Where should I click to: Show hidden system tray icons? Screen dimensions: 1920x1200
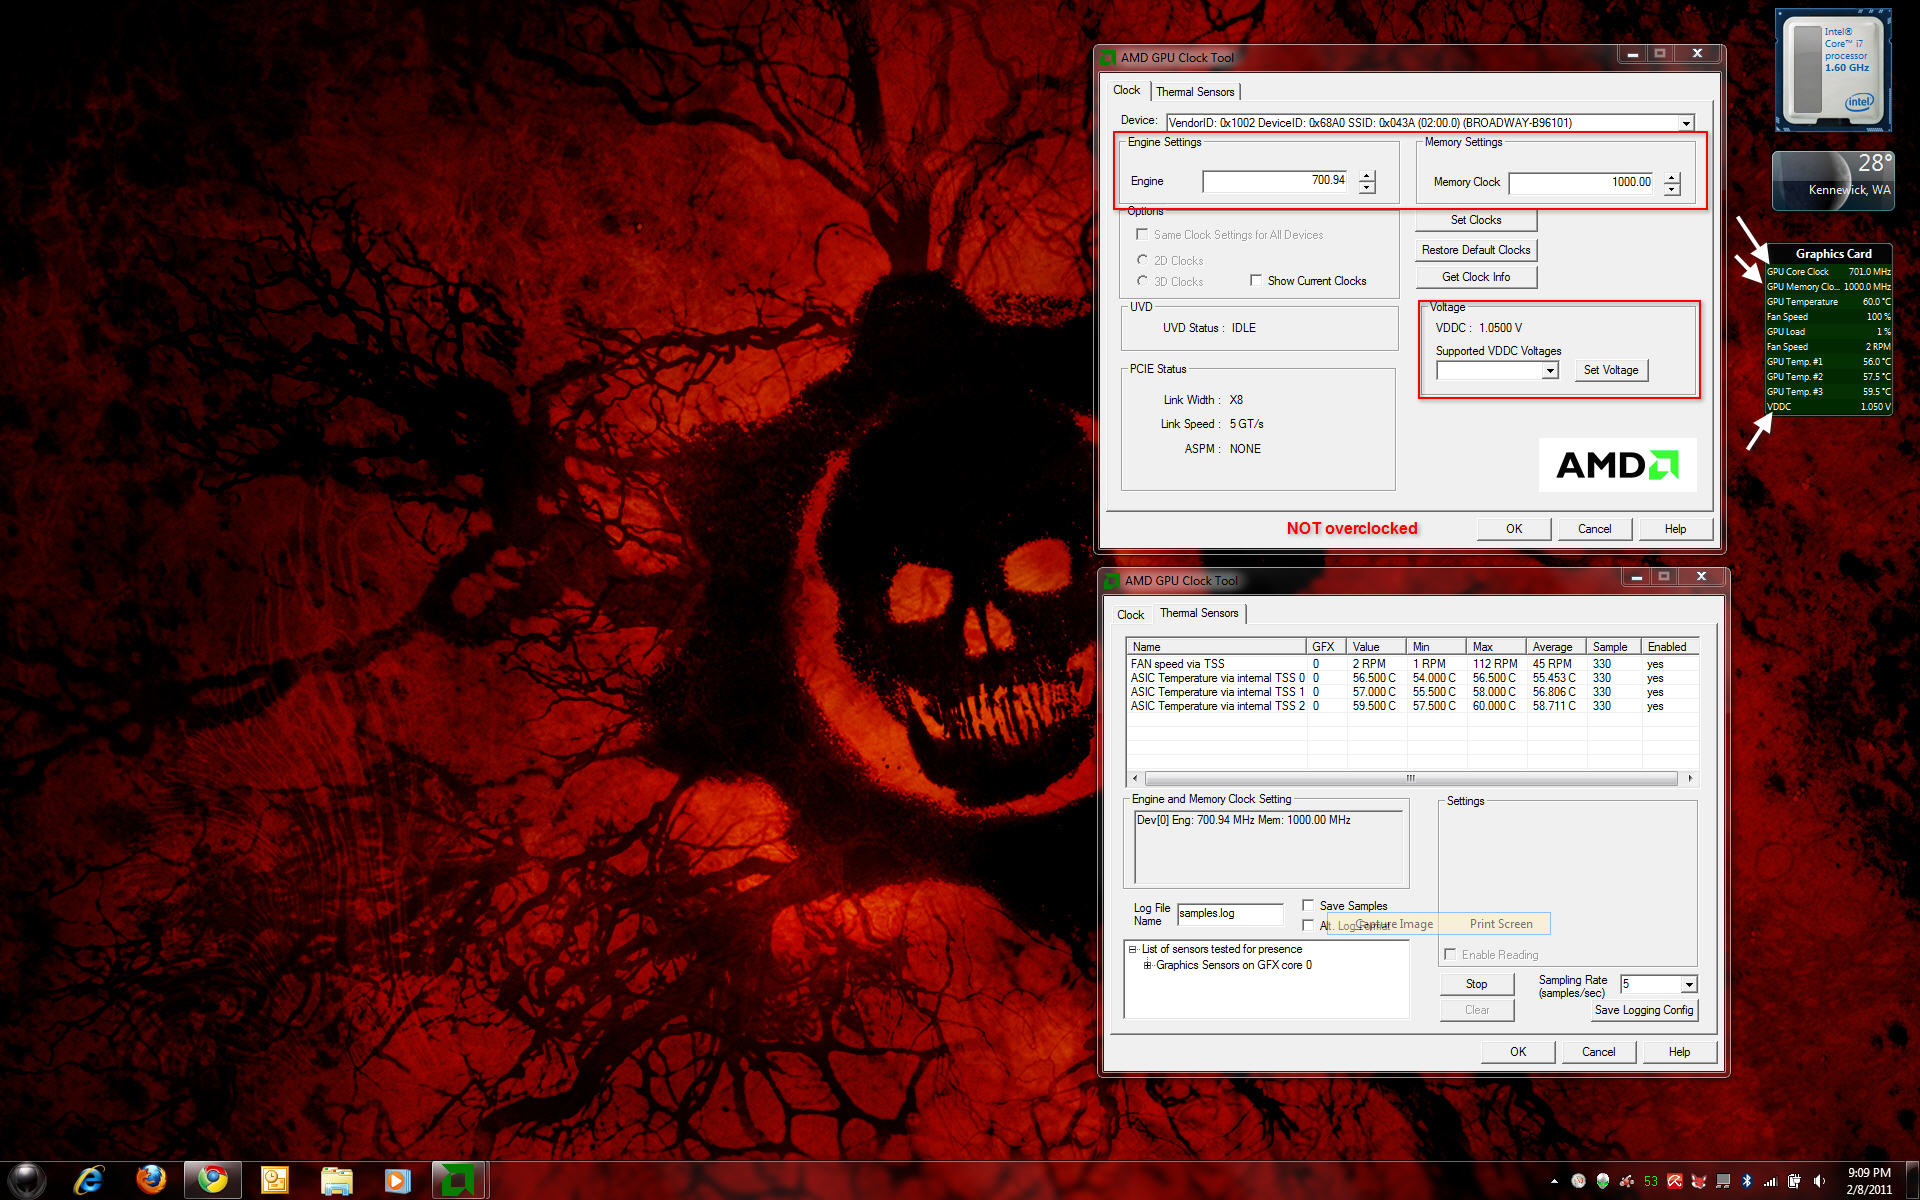tap(1554, 1181)
